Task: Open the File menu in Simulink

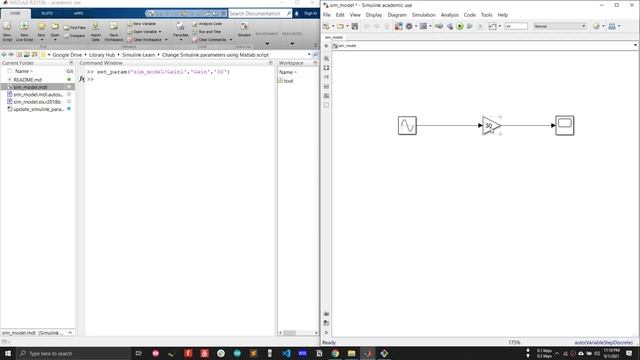Action: [327, 15]
